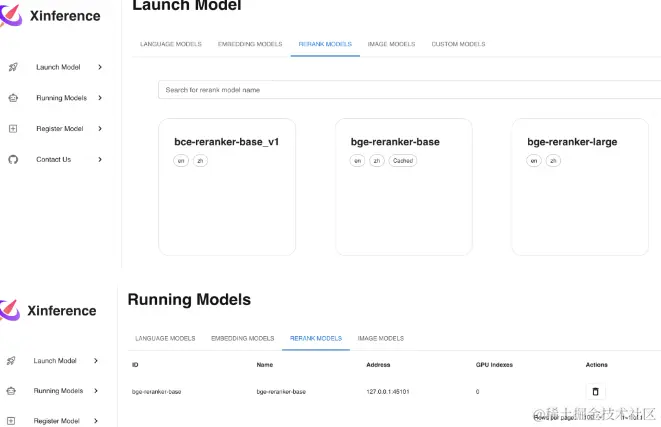Click the GPU Indexes column header

click(494, 365)
